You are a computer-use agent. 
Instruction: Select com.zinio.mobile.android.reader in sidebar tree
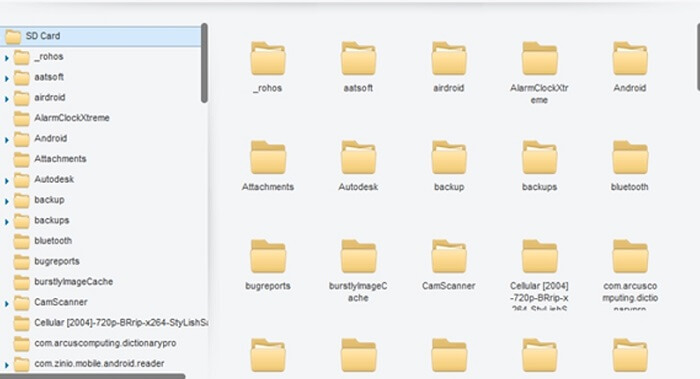click(89, 364)
